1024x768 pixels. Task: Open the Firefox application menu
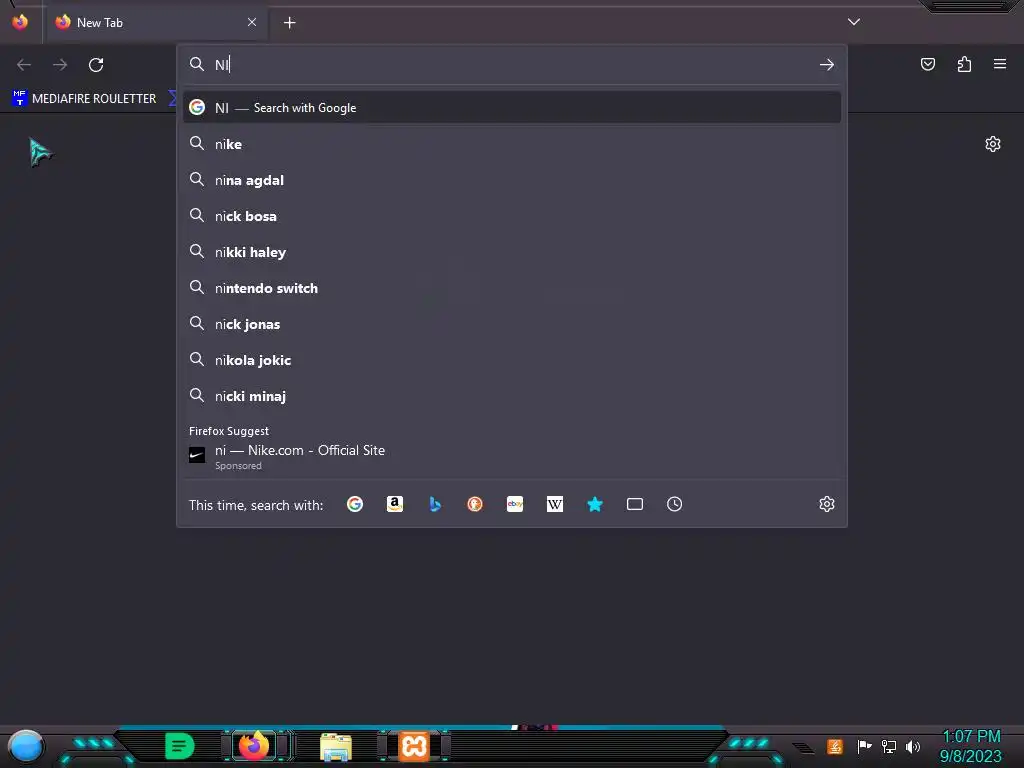[1000, 64]
